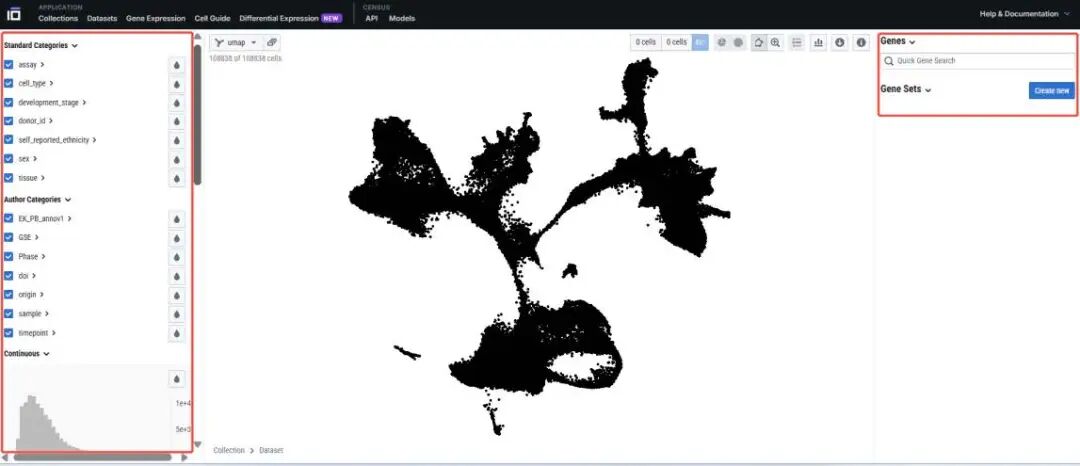Screen dimensions: 1080x466
Task: Click the Create new gene set button
Action: click(1051, 91)
